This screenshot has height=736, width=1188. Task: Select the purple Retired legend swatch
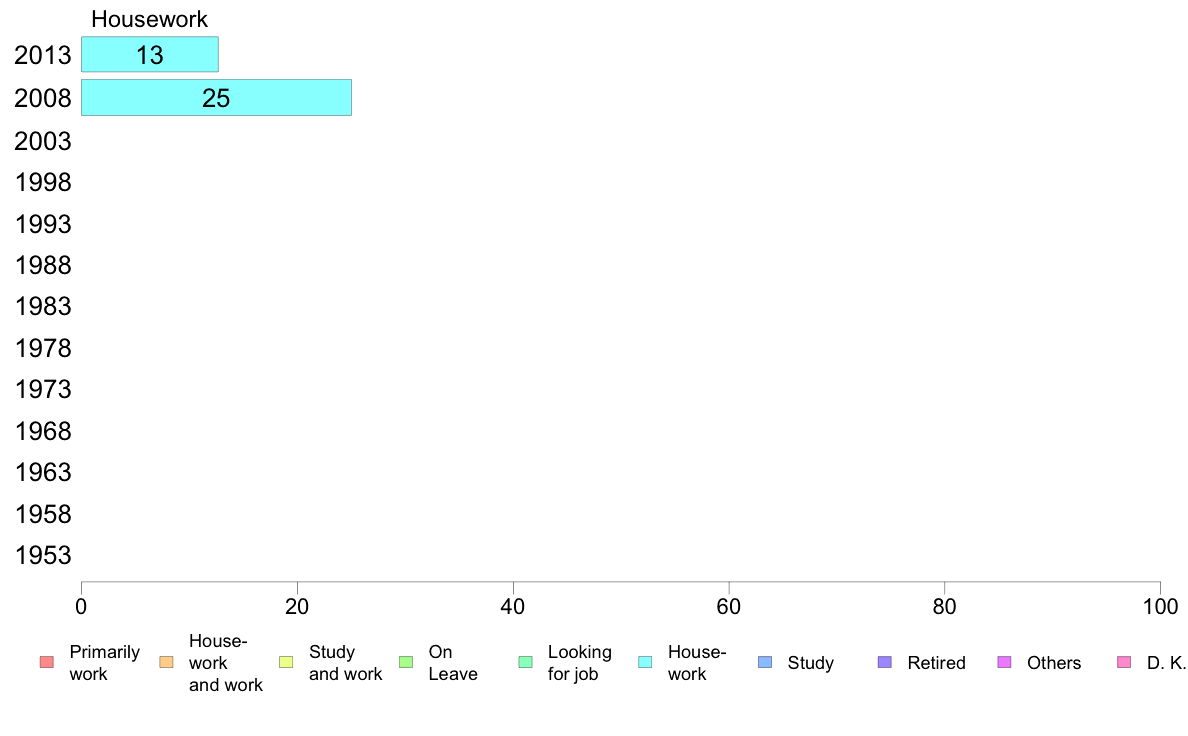(x=884, y=662)
